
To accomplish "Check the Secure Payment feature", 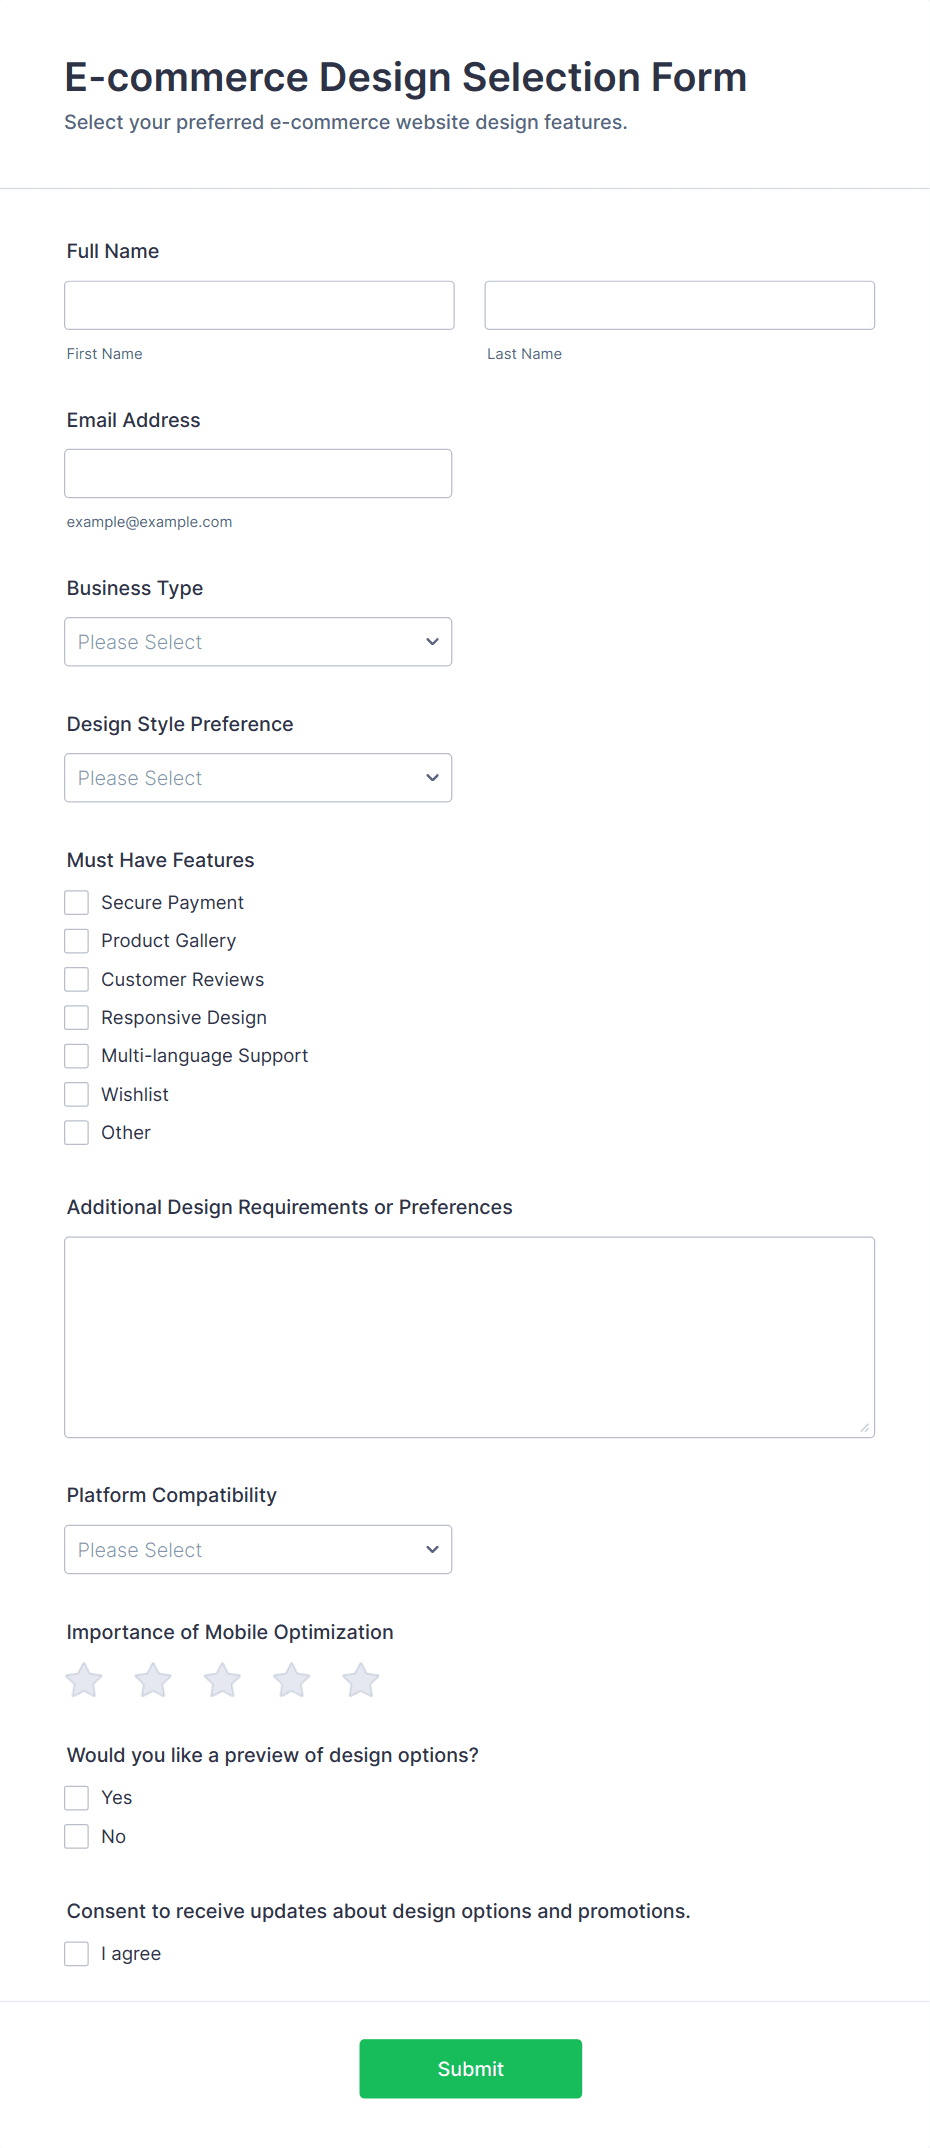I will coord(77,903).
